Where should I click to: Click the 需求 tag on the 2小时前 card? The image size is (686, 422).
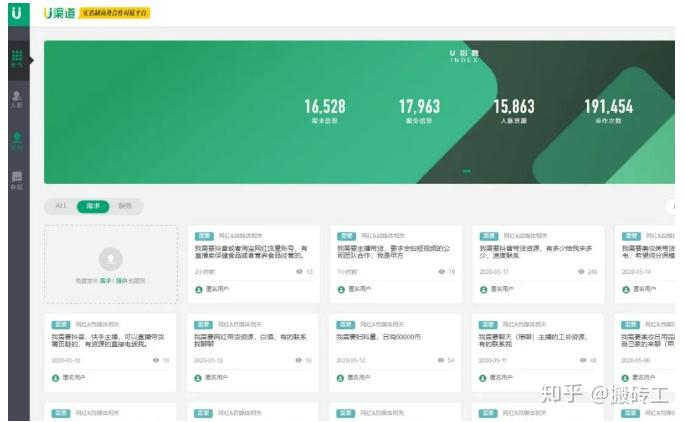tap(204, 236)
